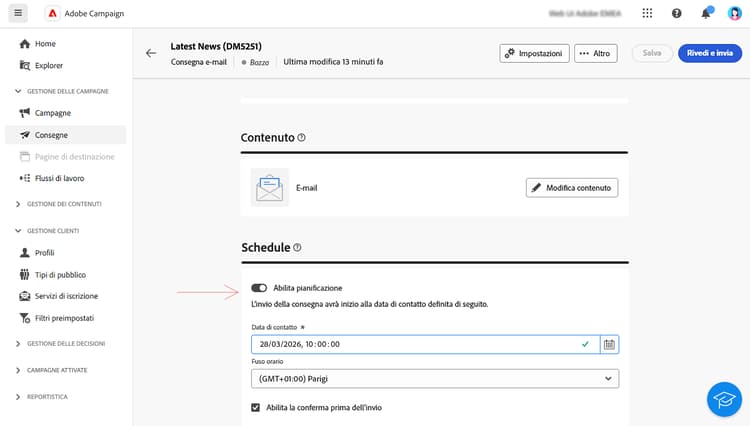Click the Profili person icon
The height and width of the screenshot is (426, 750).
coord(25,252)
